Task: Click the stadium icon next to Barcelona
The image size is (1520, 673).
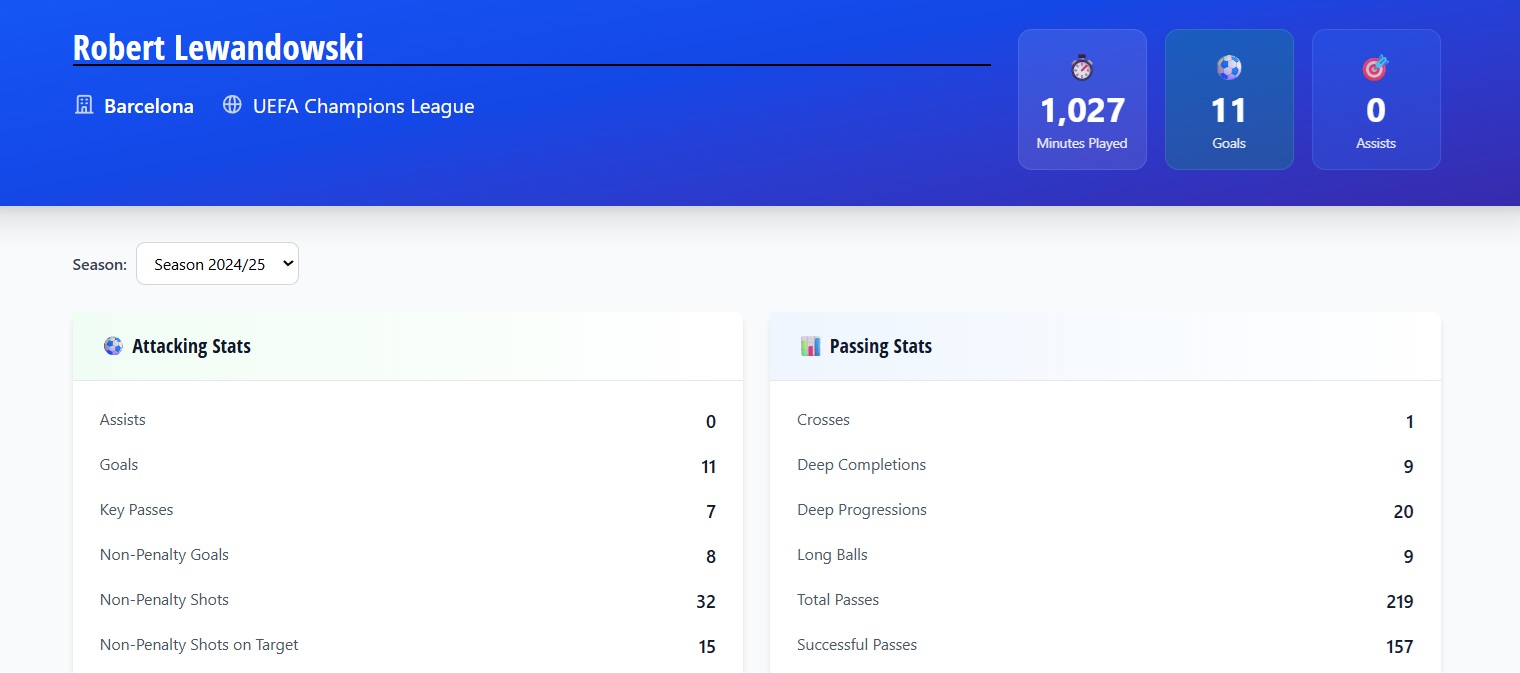Action: point(83,105)
